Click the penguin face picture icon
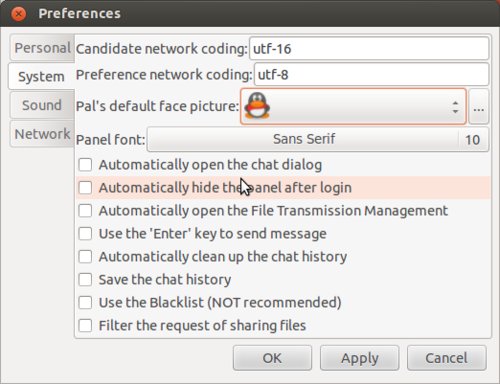The image size is (500, 384). (257, 106)
